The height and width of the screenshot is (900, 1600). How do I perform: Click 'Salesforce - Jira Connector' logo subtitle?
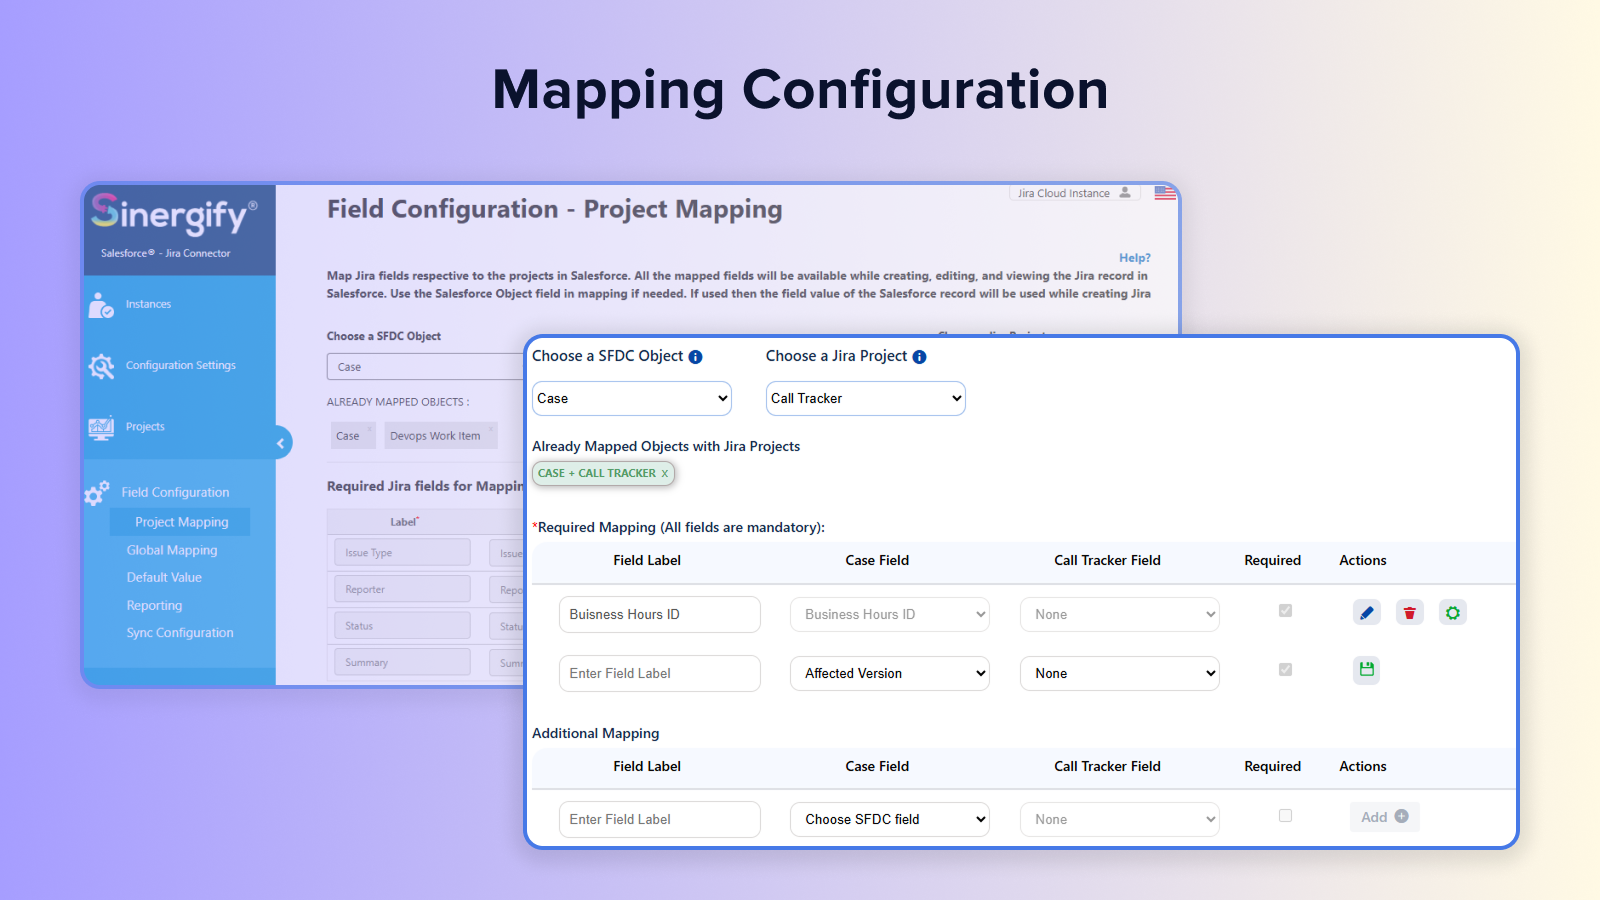tap(165, 253)
